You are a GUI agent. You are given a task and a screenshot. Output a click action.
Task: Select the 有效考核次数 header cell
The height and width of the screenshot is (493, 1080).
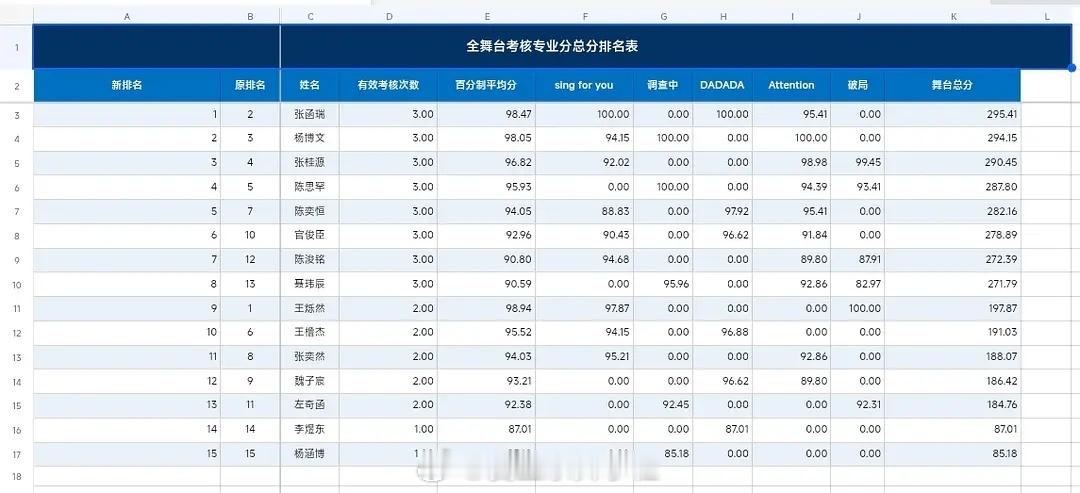click(x=388, y=85)
